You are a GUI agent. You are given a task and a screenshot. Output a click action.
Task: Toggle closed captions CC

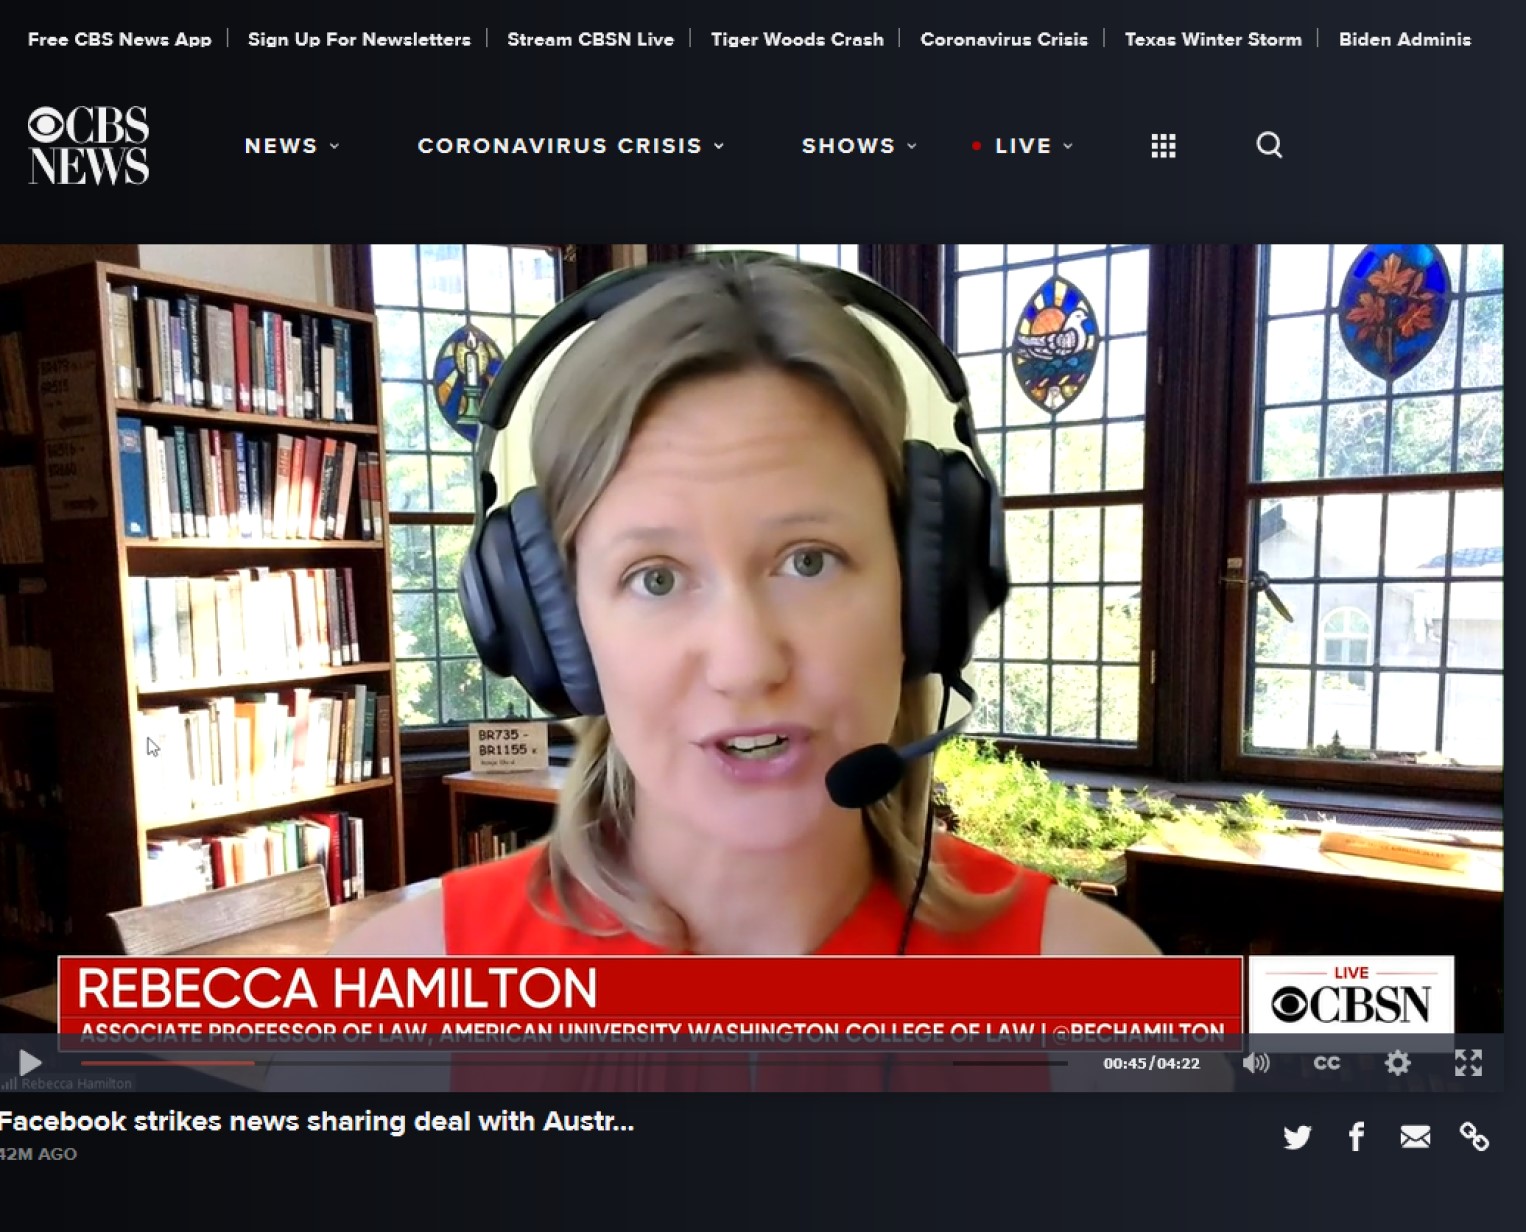pyautogui.click(x=1326, y=1063)
